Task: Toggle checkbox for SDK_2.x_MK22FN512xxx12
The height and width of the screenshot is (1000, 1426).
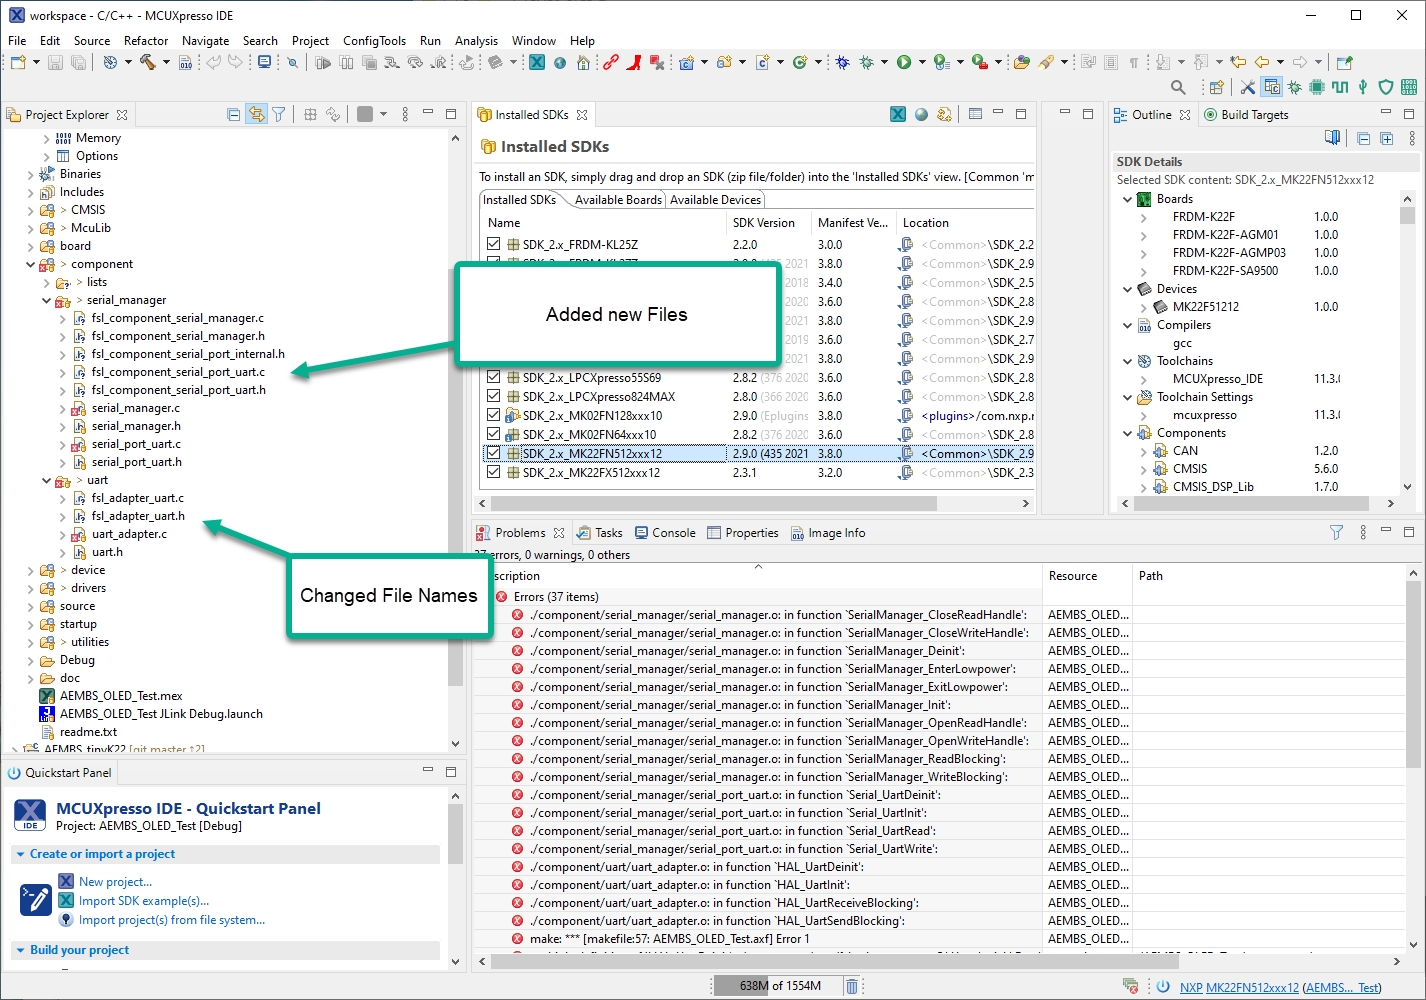Action: pos(494,453)
